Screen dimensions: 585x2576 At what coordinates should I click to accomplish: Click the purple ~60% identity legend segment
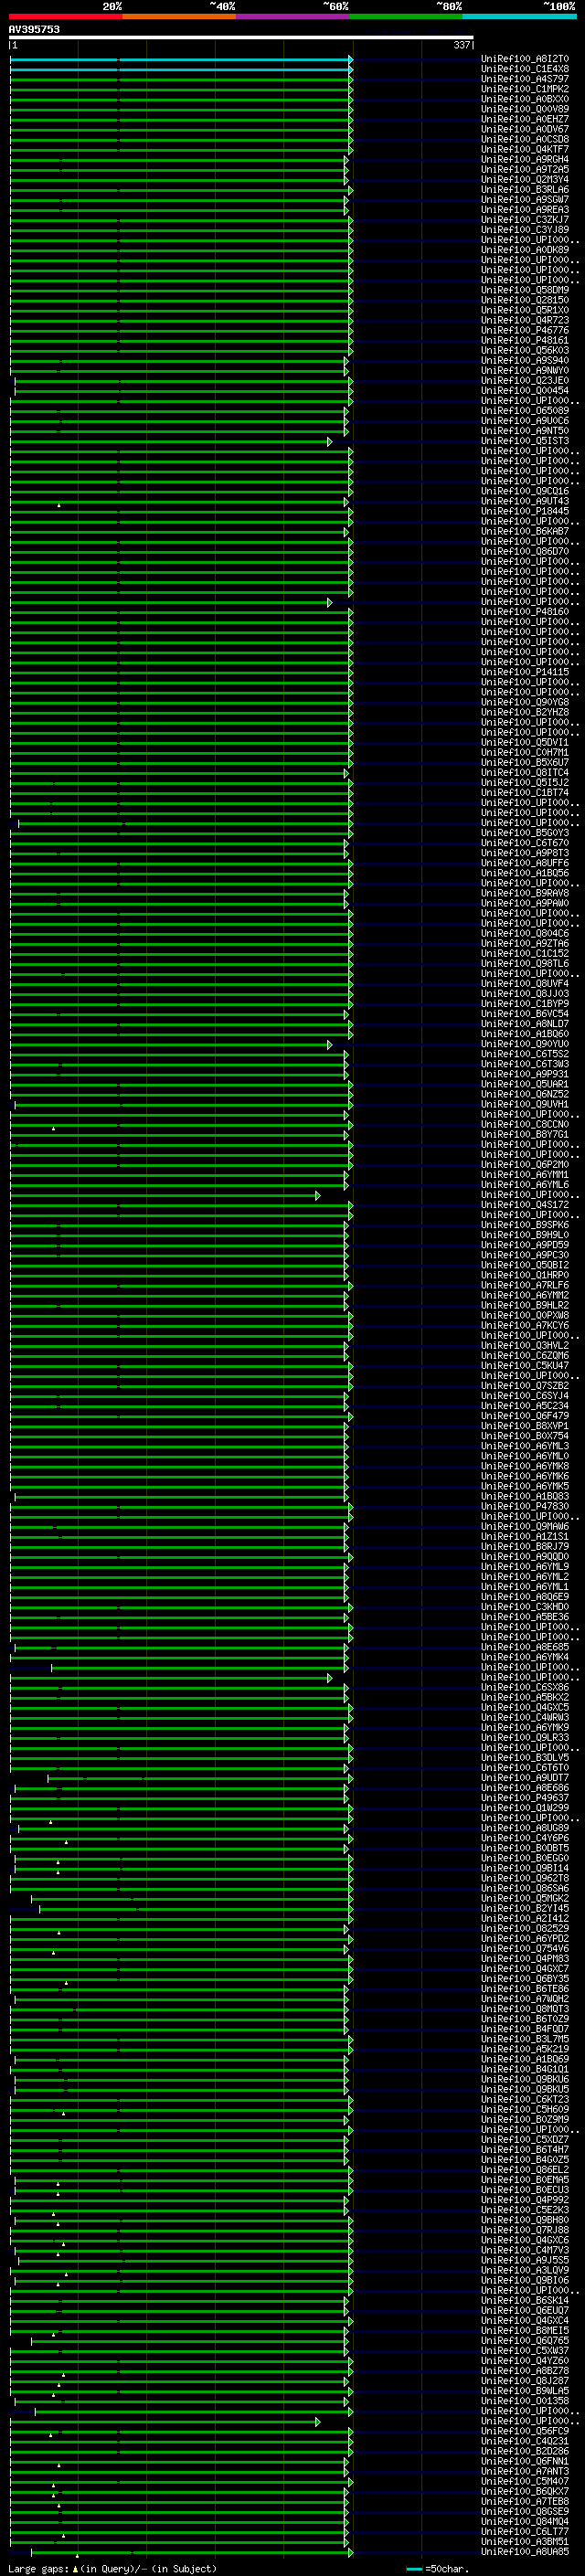(x=293, y=17)
